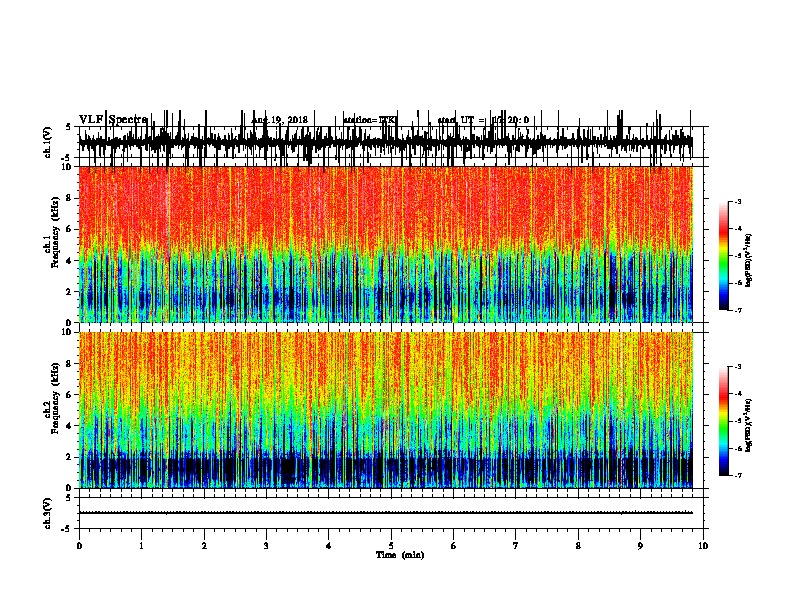Click the 'Time (min)' axis label
Image resolution: width=792 pixels, height=612 pixels.
point(400,555)
